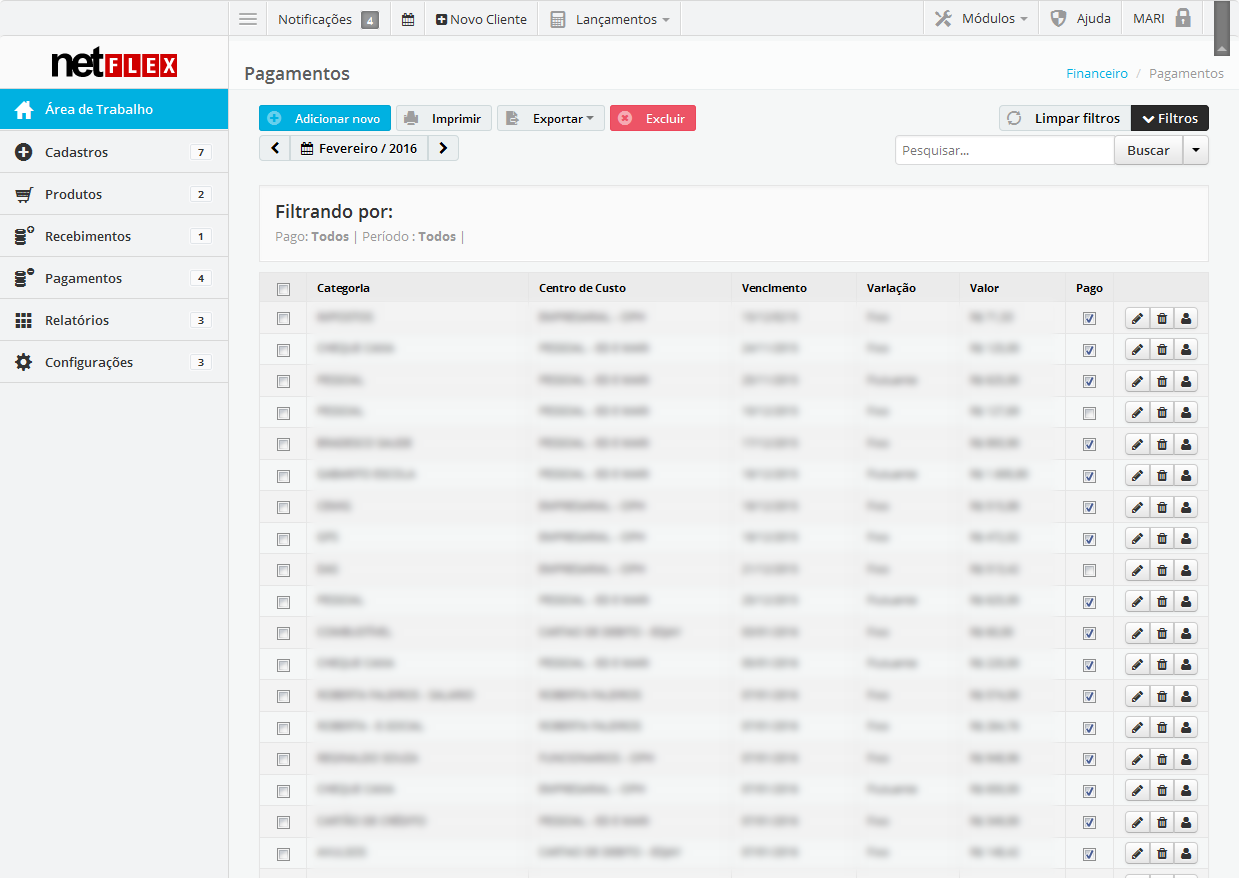Click the Pesquisar search field
Viewport: 1239px width, 878px height.
(x=1004, y=150)
